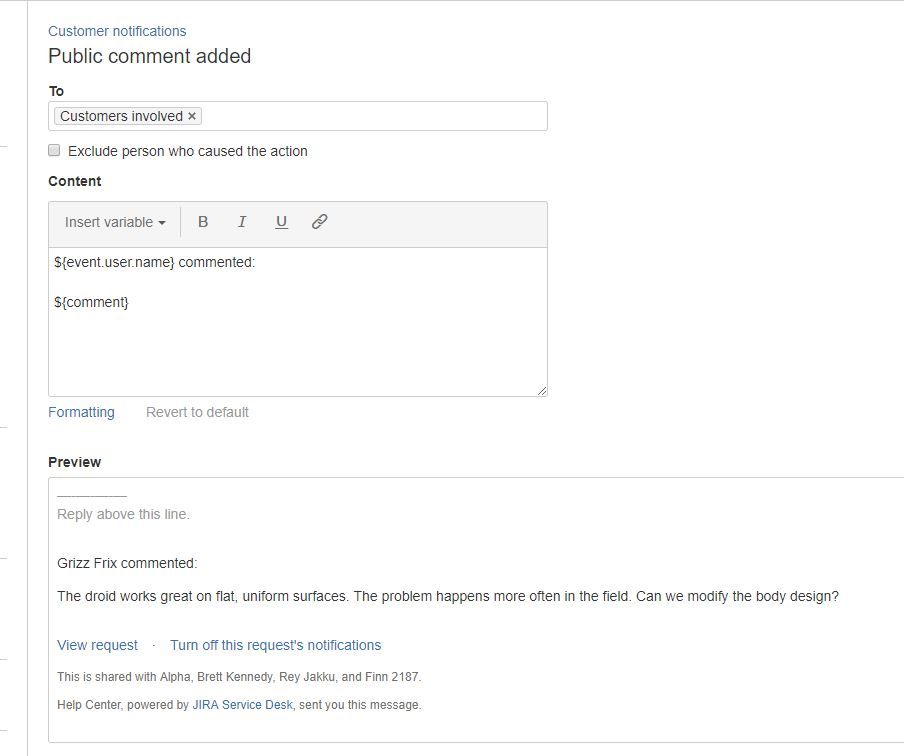Click Revert to default
The width and height of the screenshot is (904, 756).
pyautogui.click(x=197, y=412)
